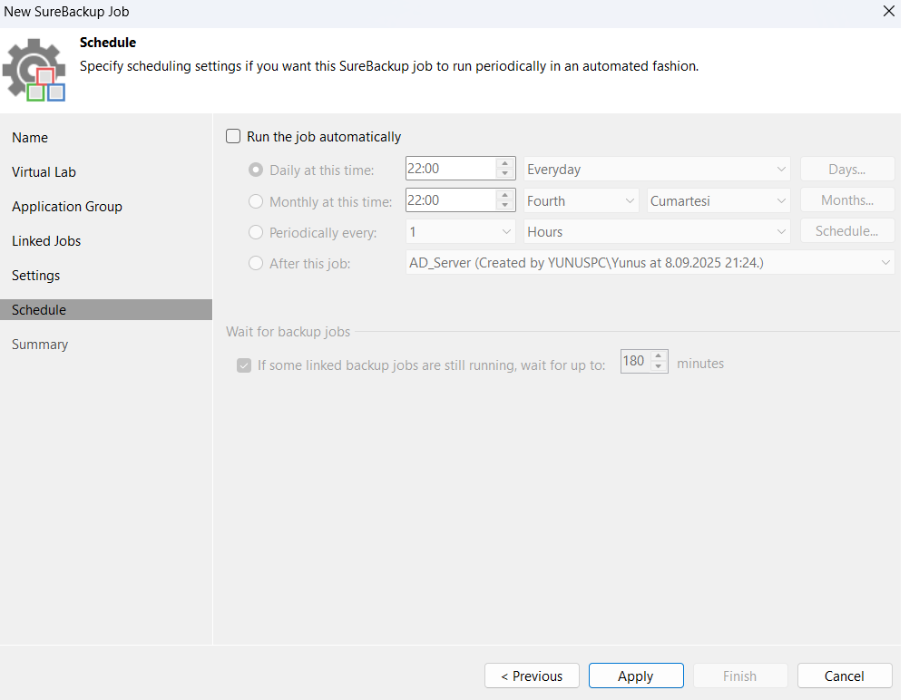Select the After this job option

[256, 263]
